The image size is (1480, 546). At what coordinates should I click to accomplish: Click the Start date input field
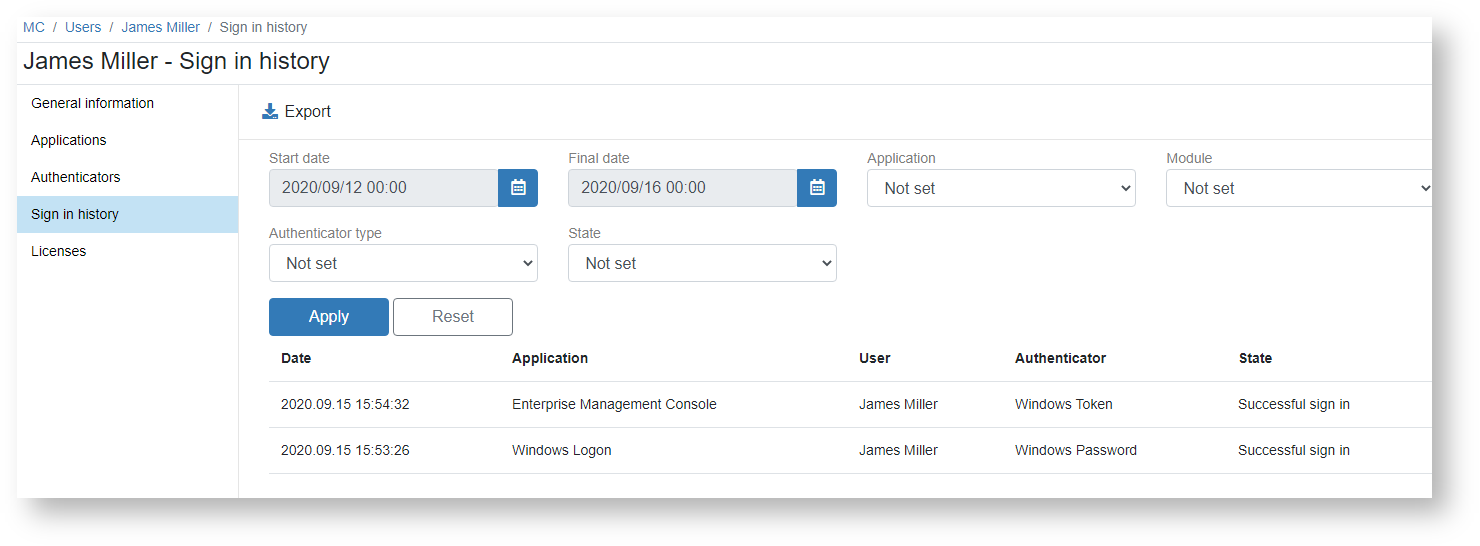click(384, 188)
